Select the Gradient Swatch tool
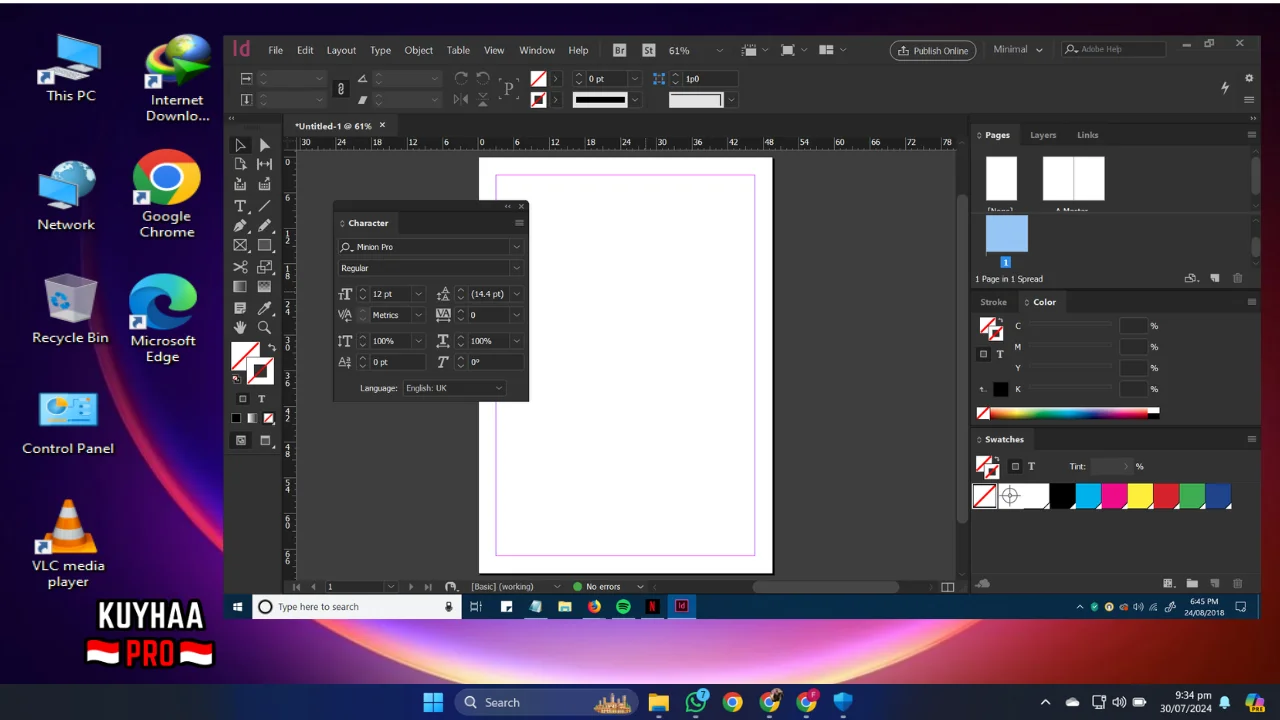The width and height of the screenshot is (1280, 720). click(240, 287)
